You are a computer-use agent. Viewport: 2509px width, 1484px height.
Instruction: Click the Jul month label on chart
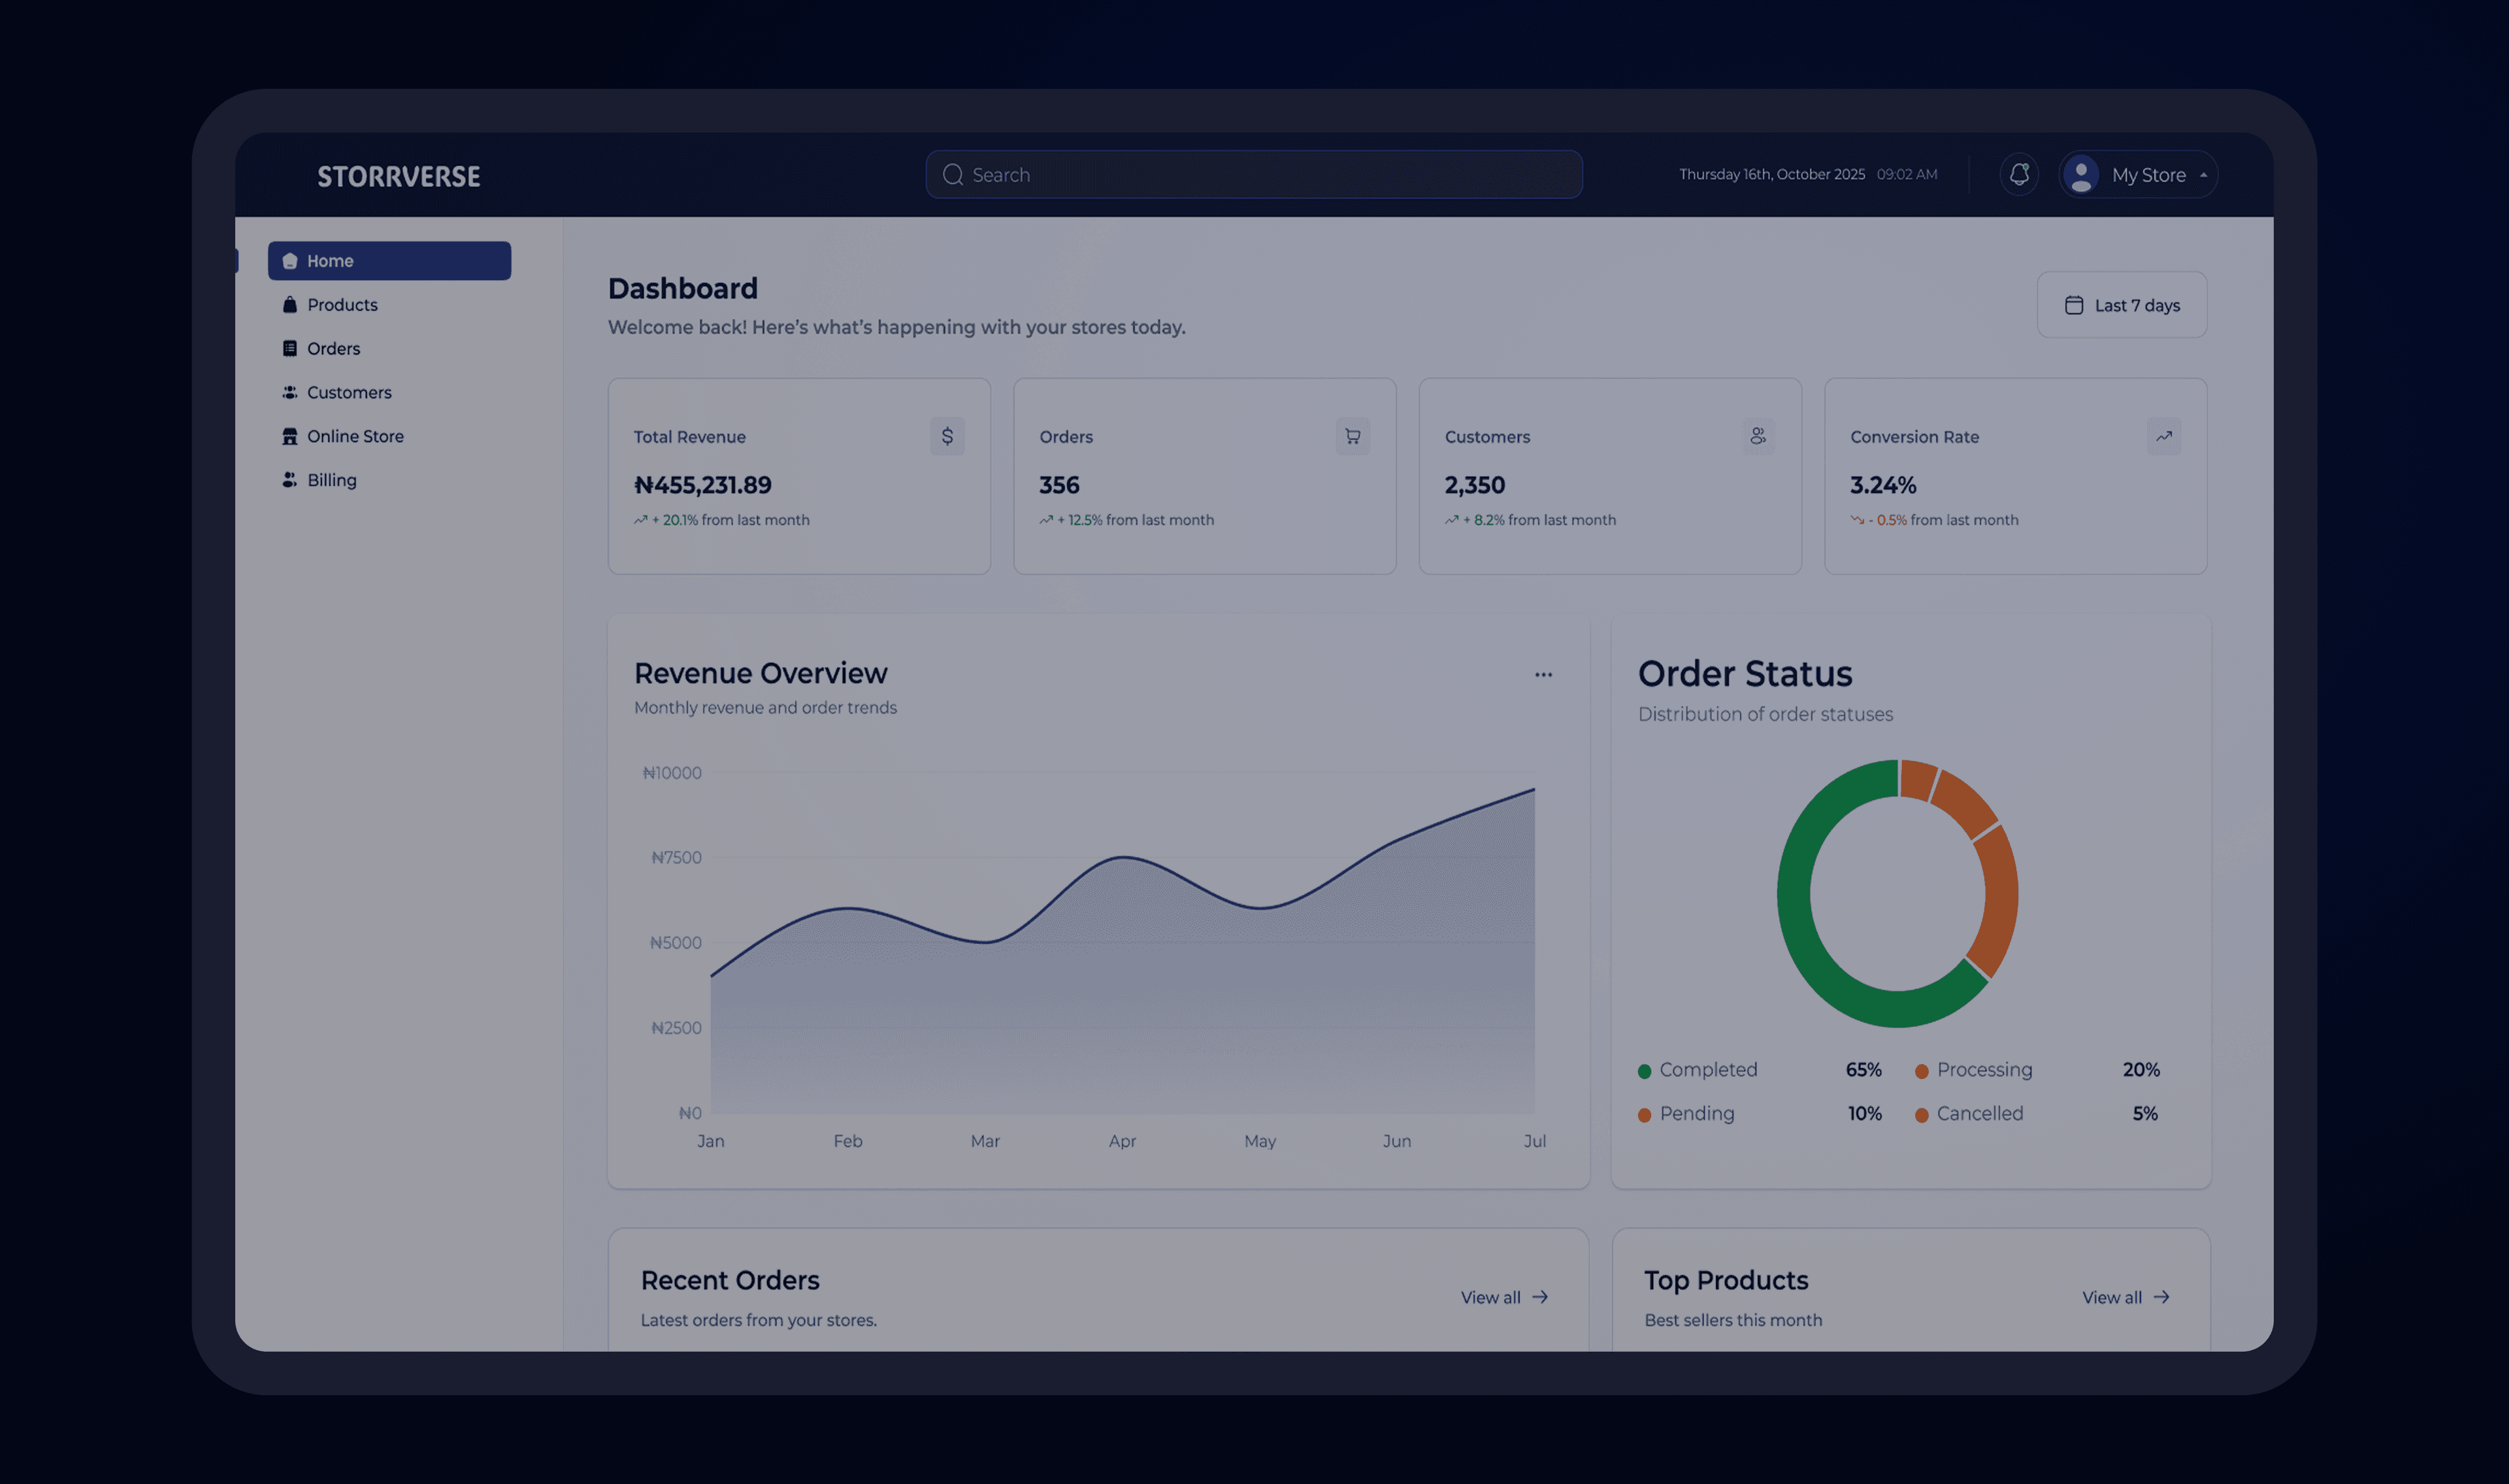coord(1535,1141)
